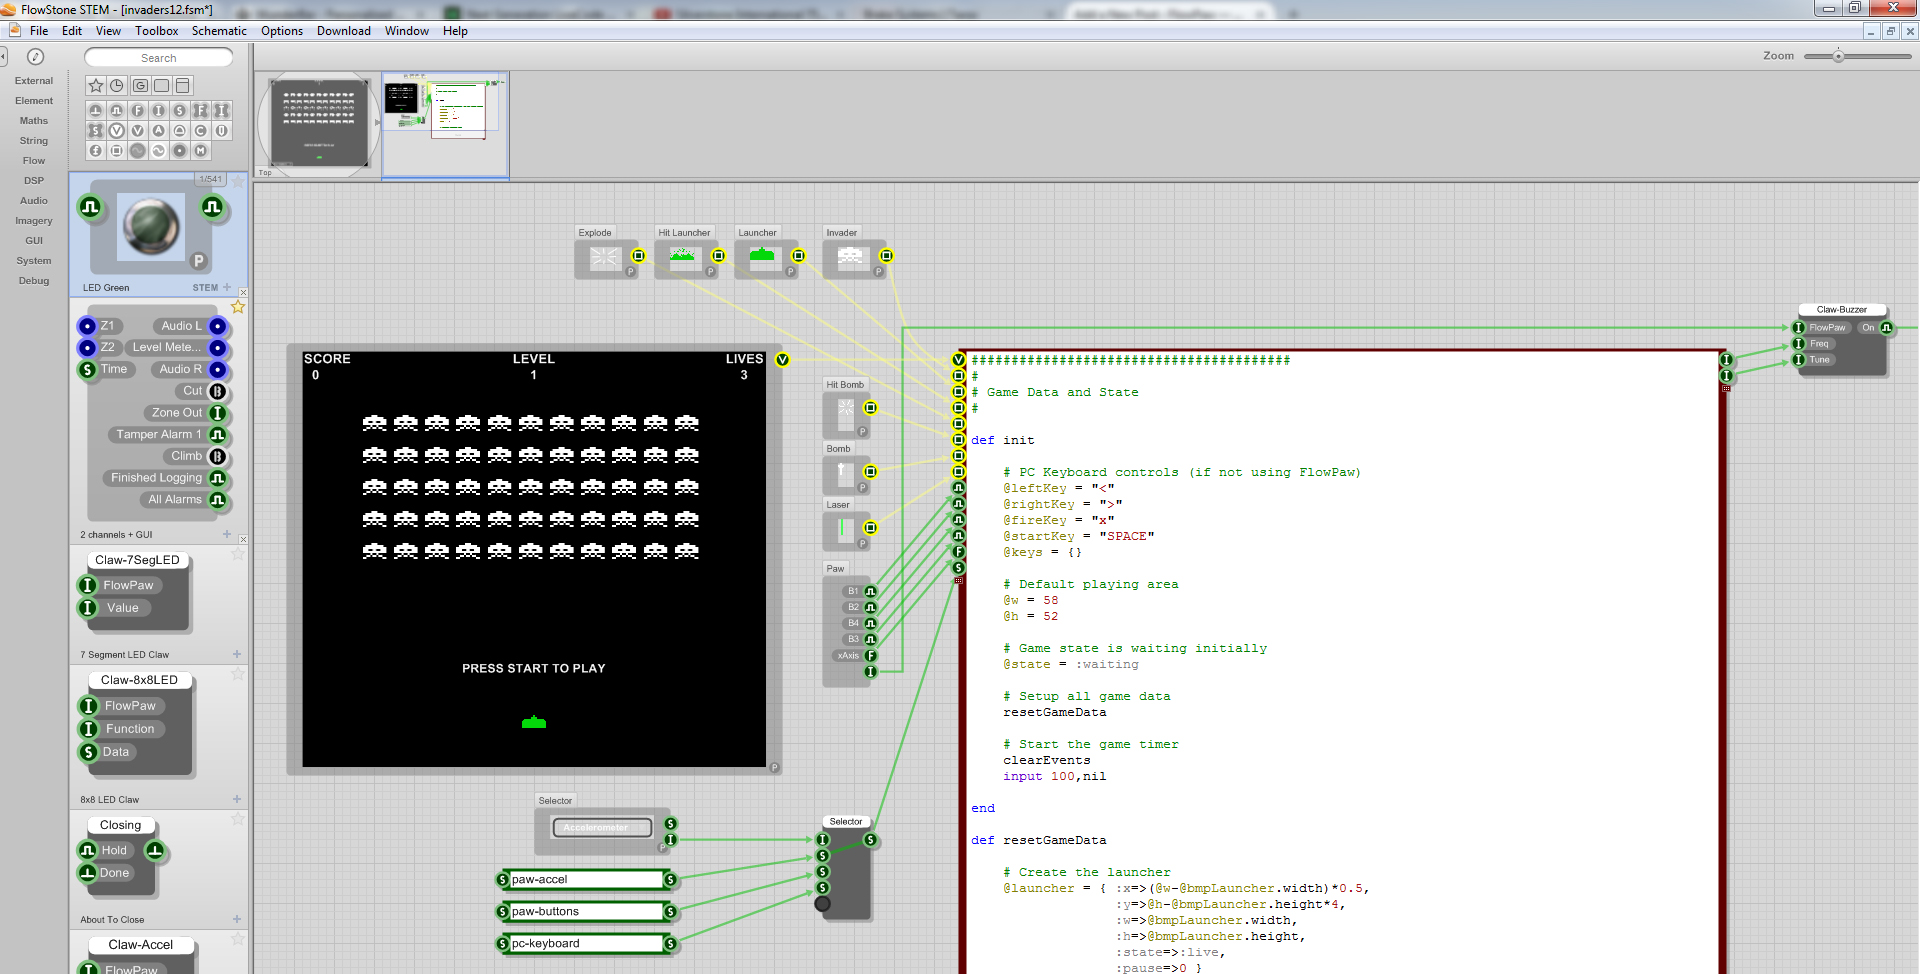The height and width of the screenshot is (974, 1920).
Task: Open properties P of Bomb module
Action: click(x=862, y=488)
